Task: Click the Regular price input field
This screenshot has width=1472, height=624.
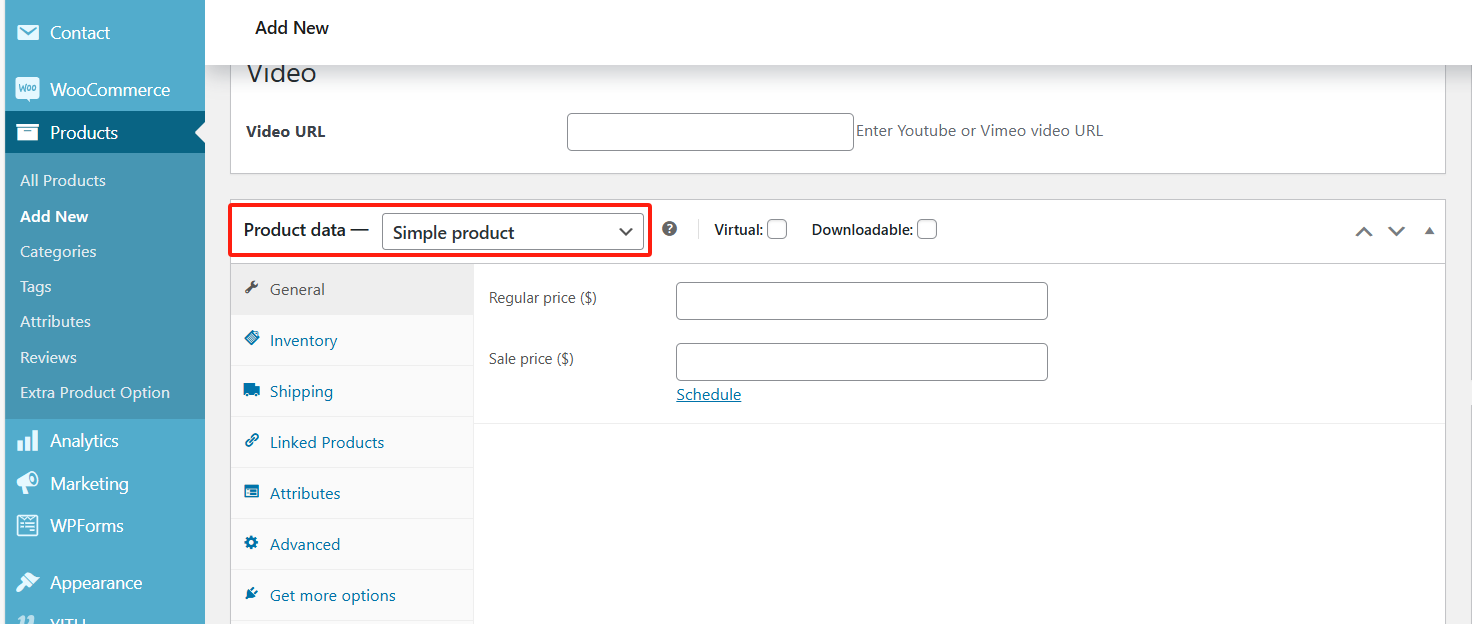Action: point(861,301)
